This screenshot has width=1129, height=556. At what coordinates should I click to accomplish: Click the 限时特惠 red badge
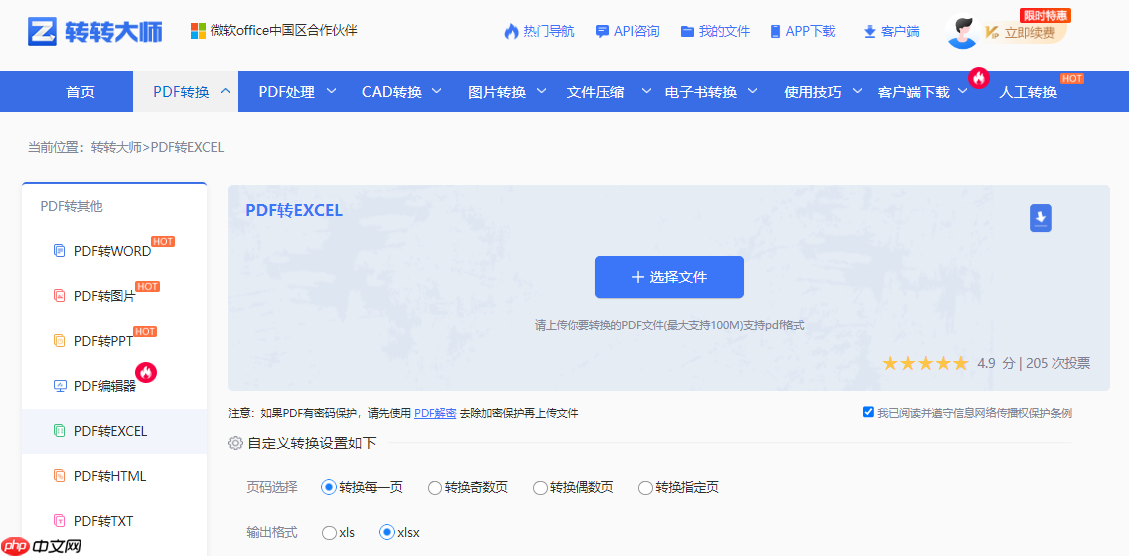pyautogui.click(x=1044, y=15)
